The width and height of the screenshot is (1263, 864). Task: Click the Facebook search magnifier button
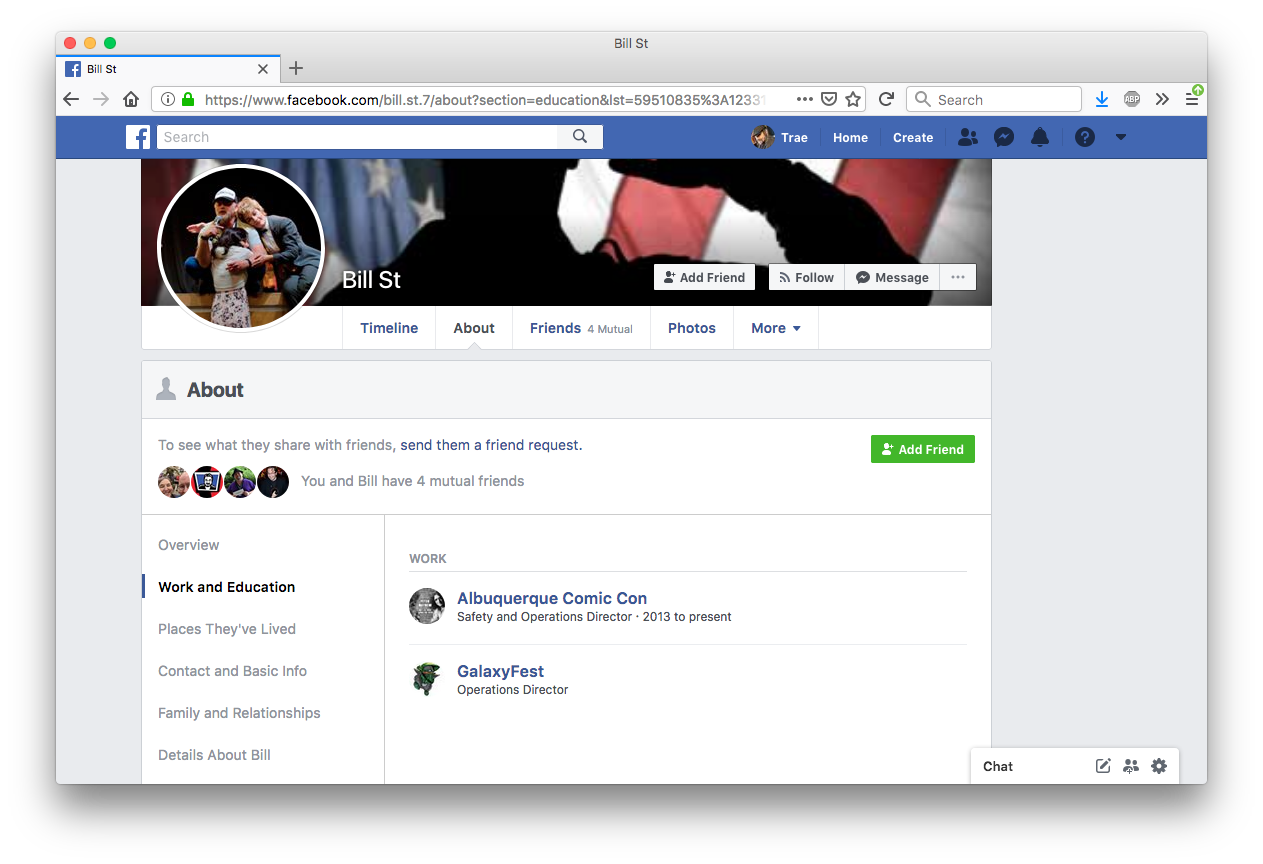[x=580, y=137]
